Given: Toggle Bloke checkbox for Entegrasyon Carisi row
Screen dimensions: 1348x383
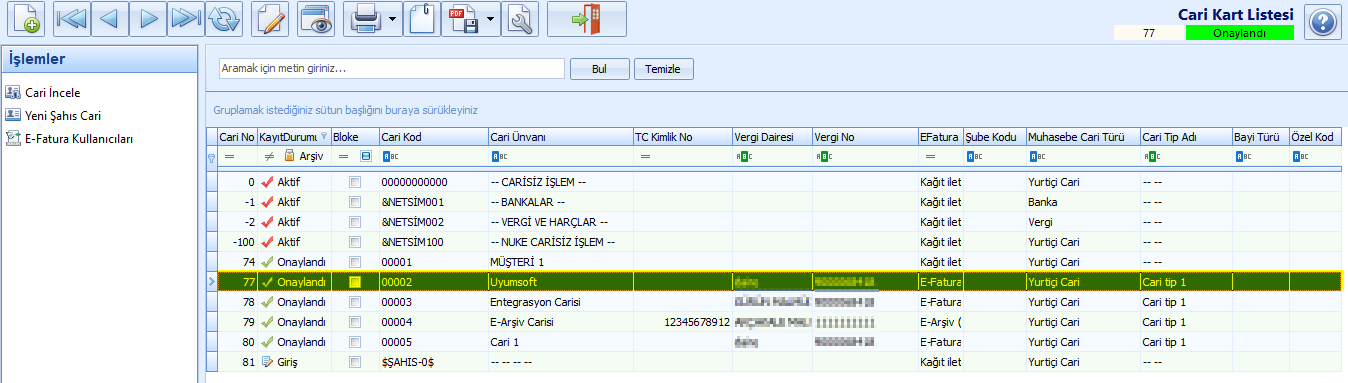Looking at the screenshot, I should tap(354, 302).
